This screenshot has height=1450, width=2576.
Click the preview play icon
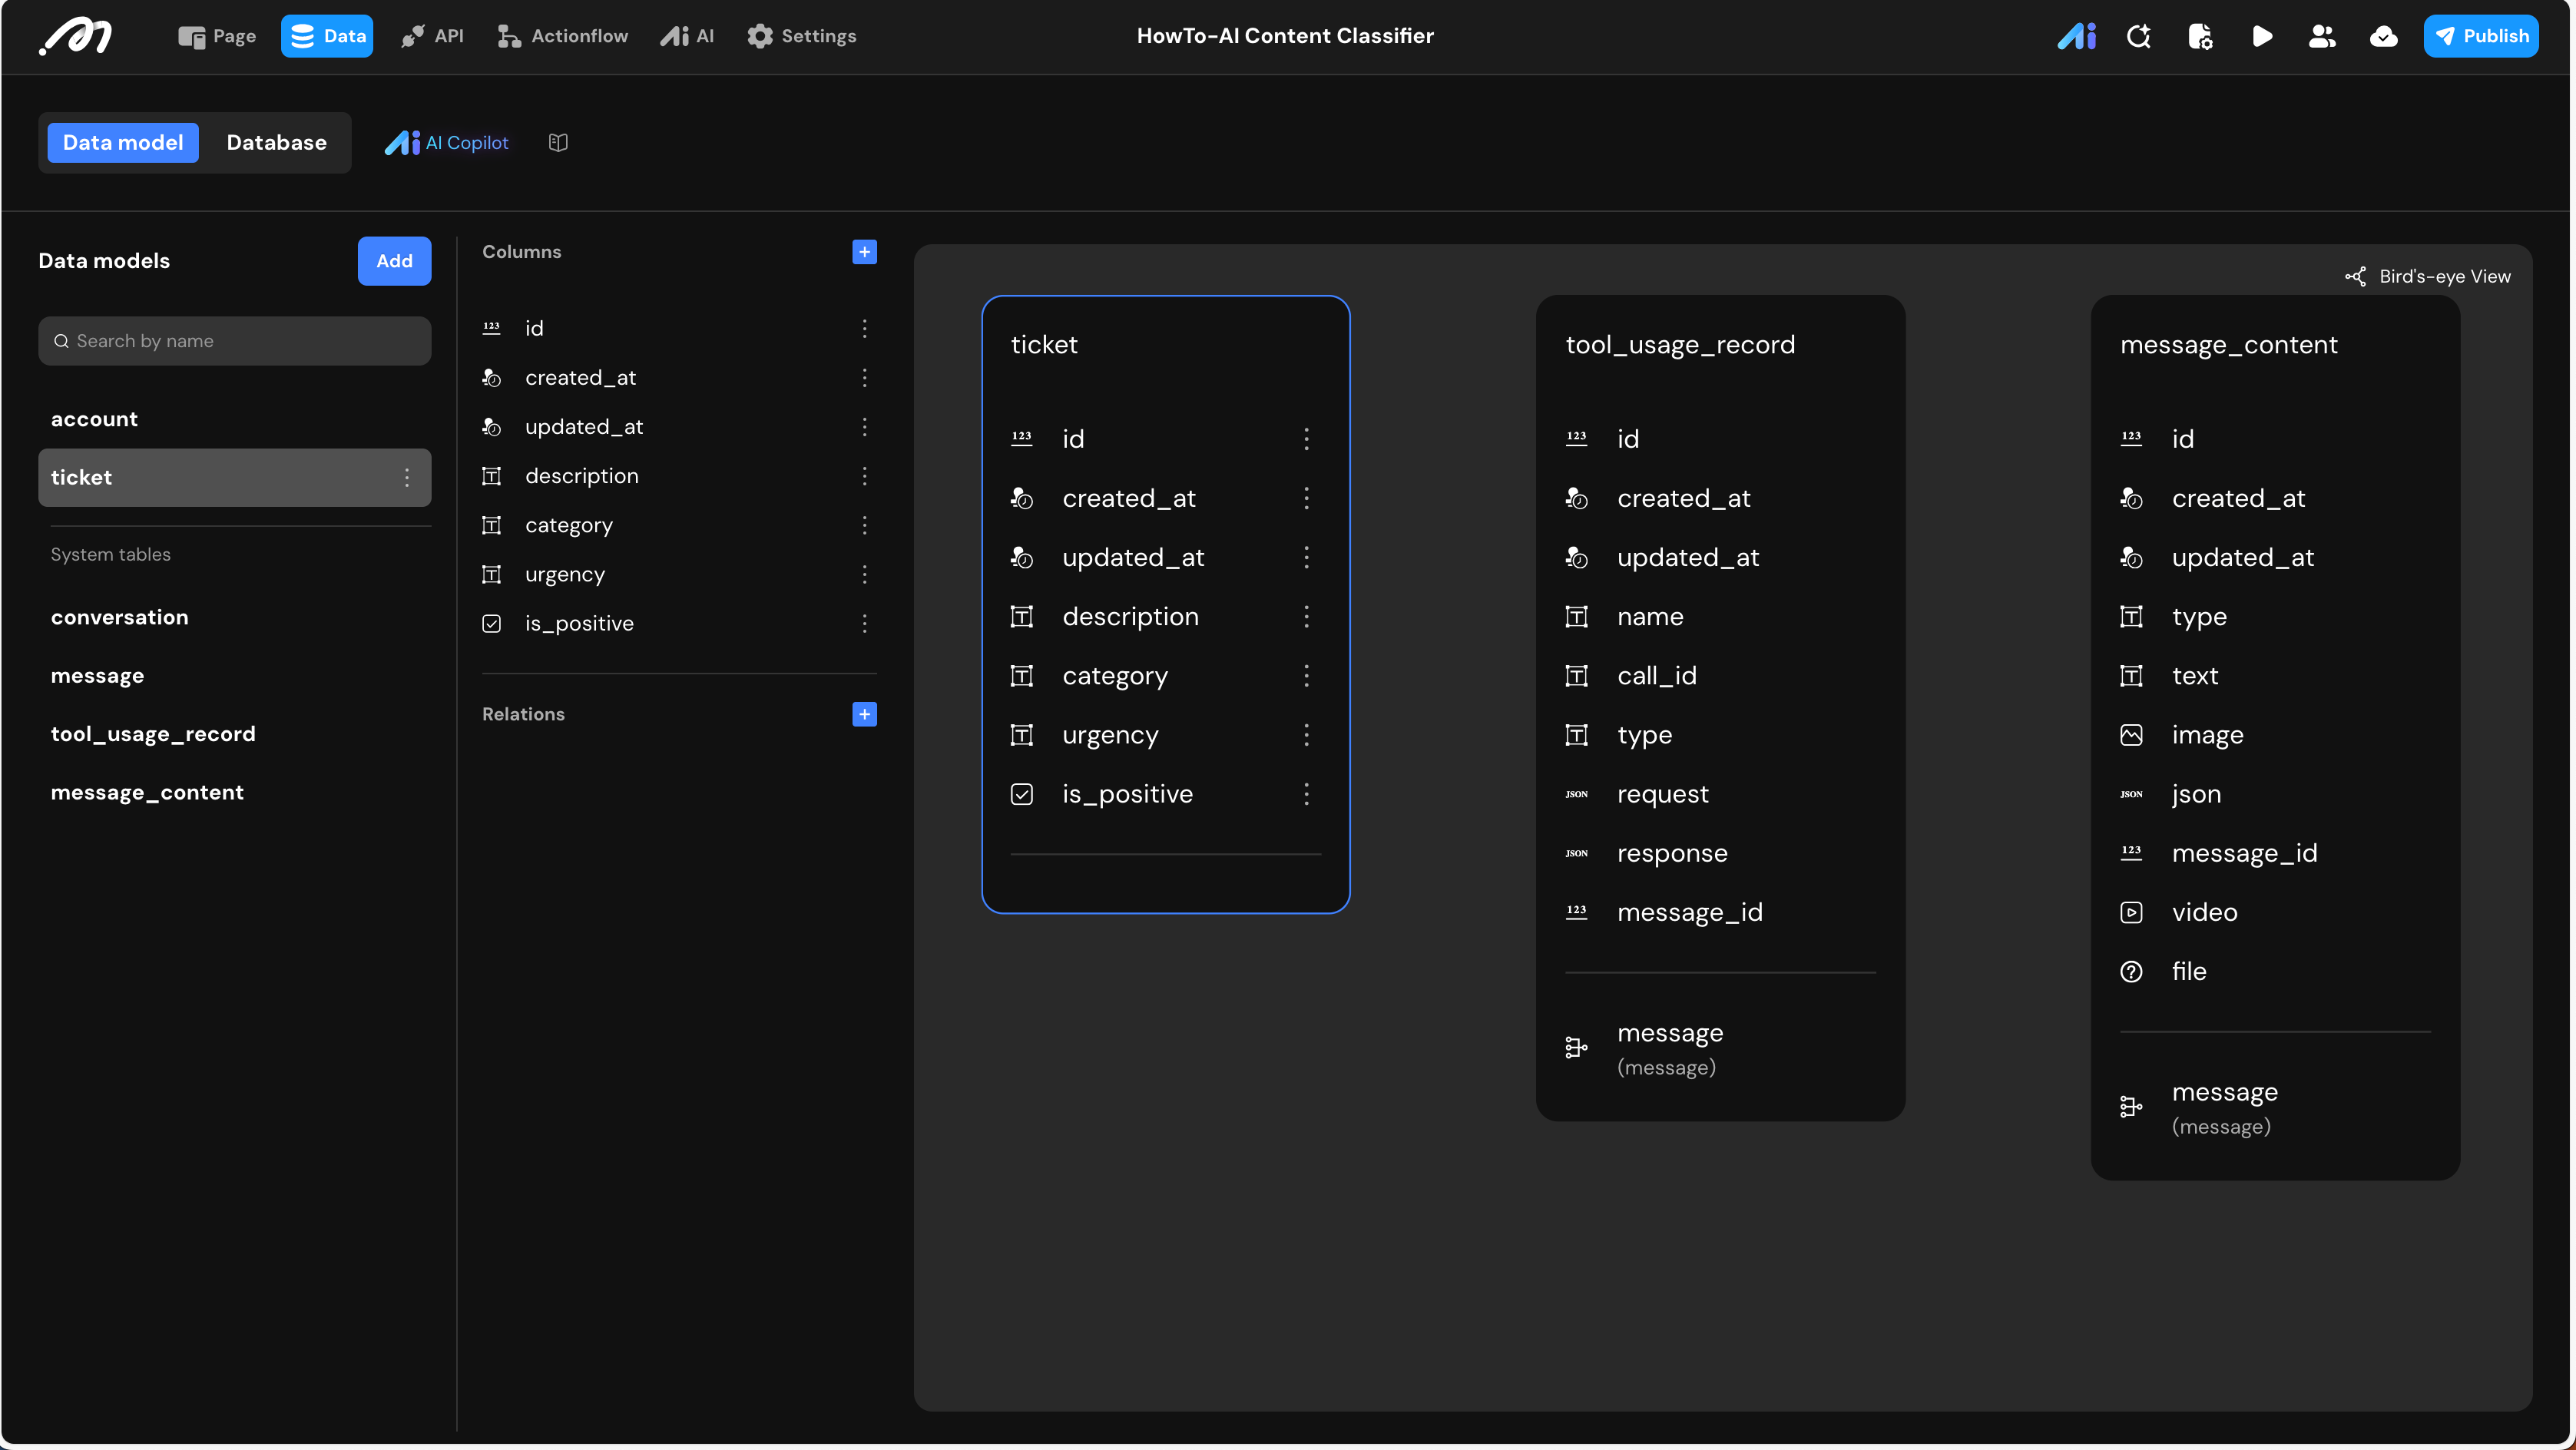(2262, 36)
